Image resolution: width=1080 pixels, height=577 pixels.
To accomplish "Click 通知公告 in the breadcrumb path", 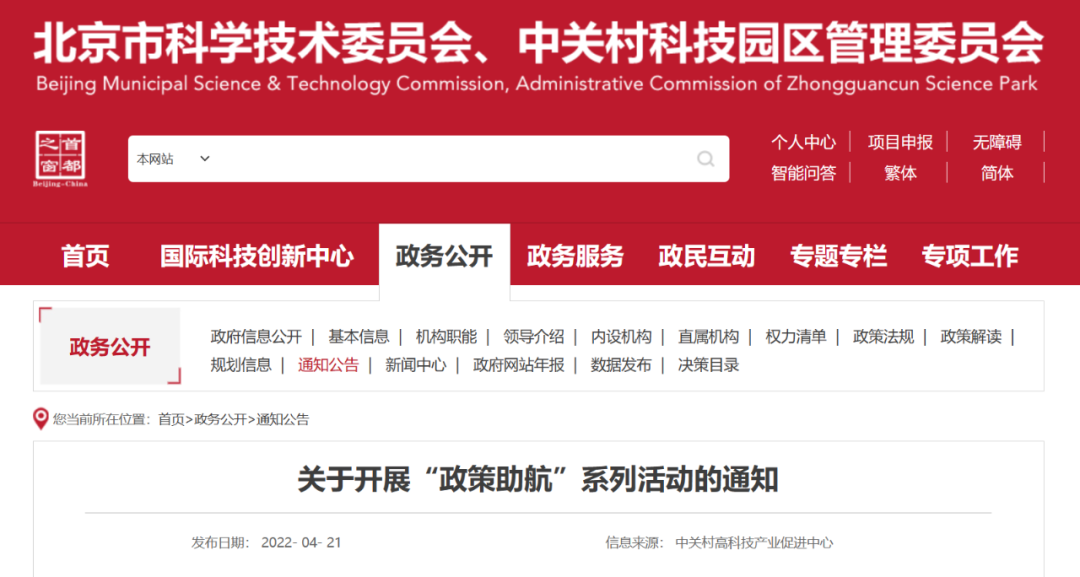I will (283, 419).
